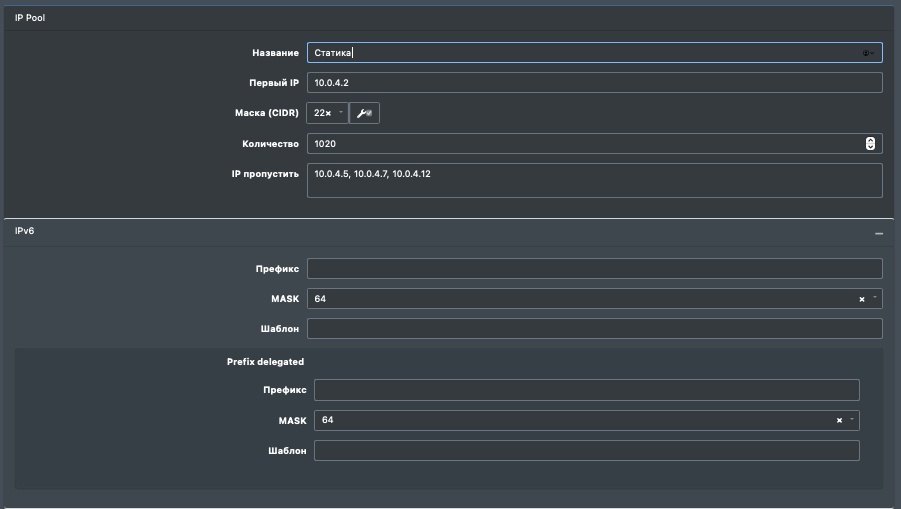Collapse the IPv6 section with the minus icon

click(879, 233)
